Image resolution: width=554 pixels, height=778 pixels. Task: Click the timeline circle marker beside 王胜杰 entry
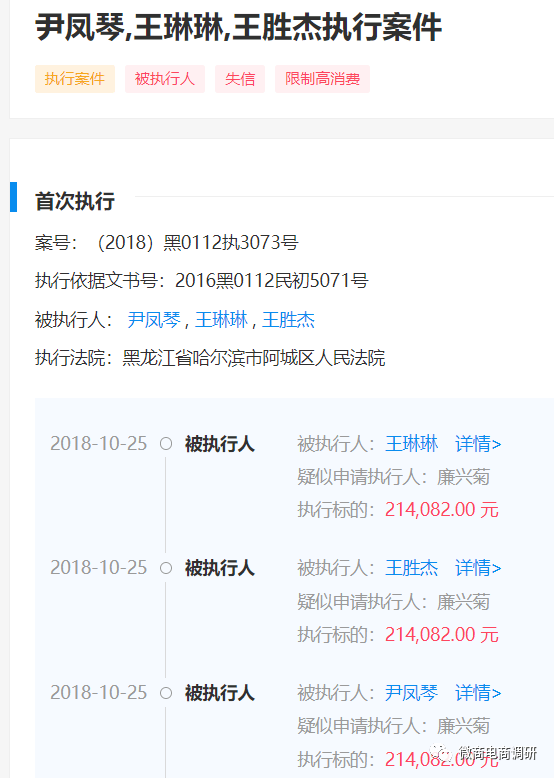pyautogui.click(x=166, y=568)
